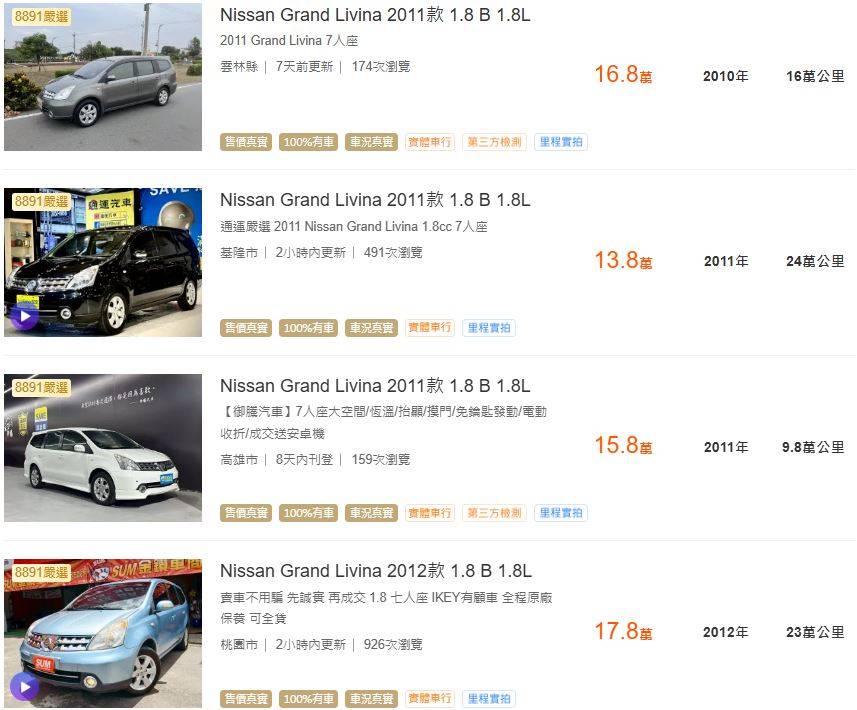
Task: Click 第三方檢測 tag on first listing
Action: (494, 142)
